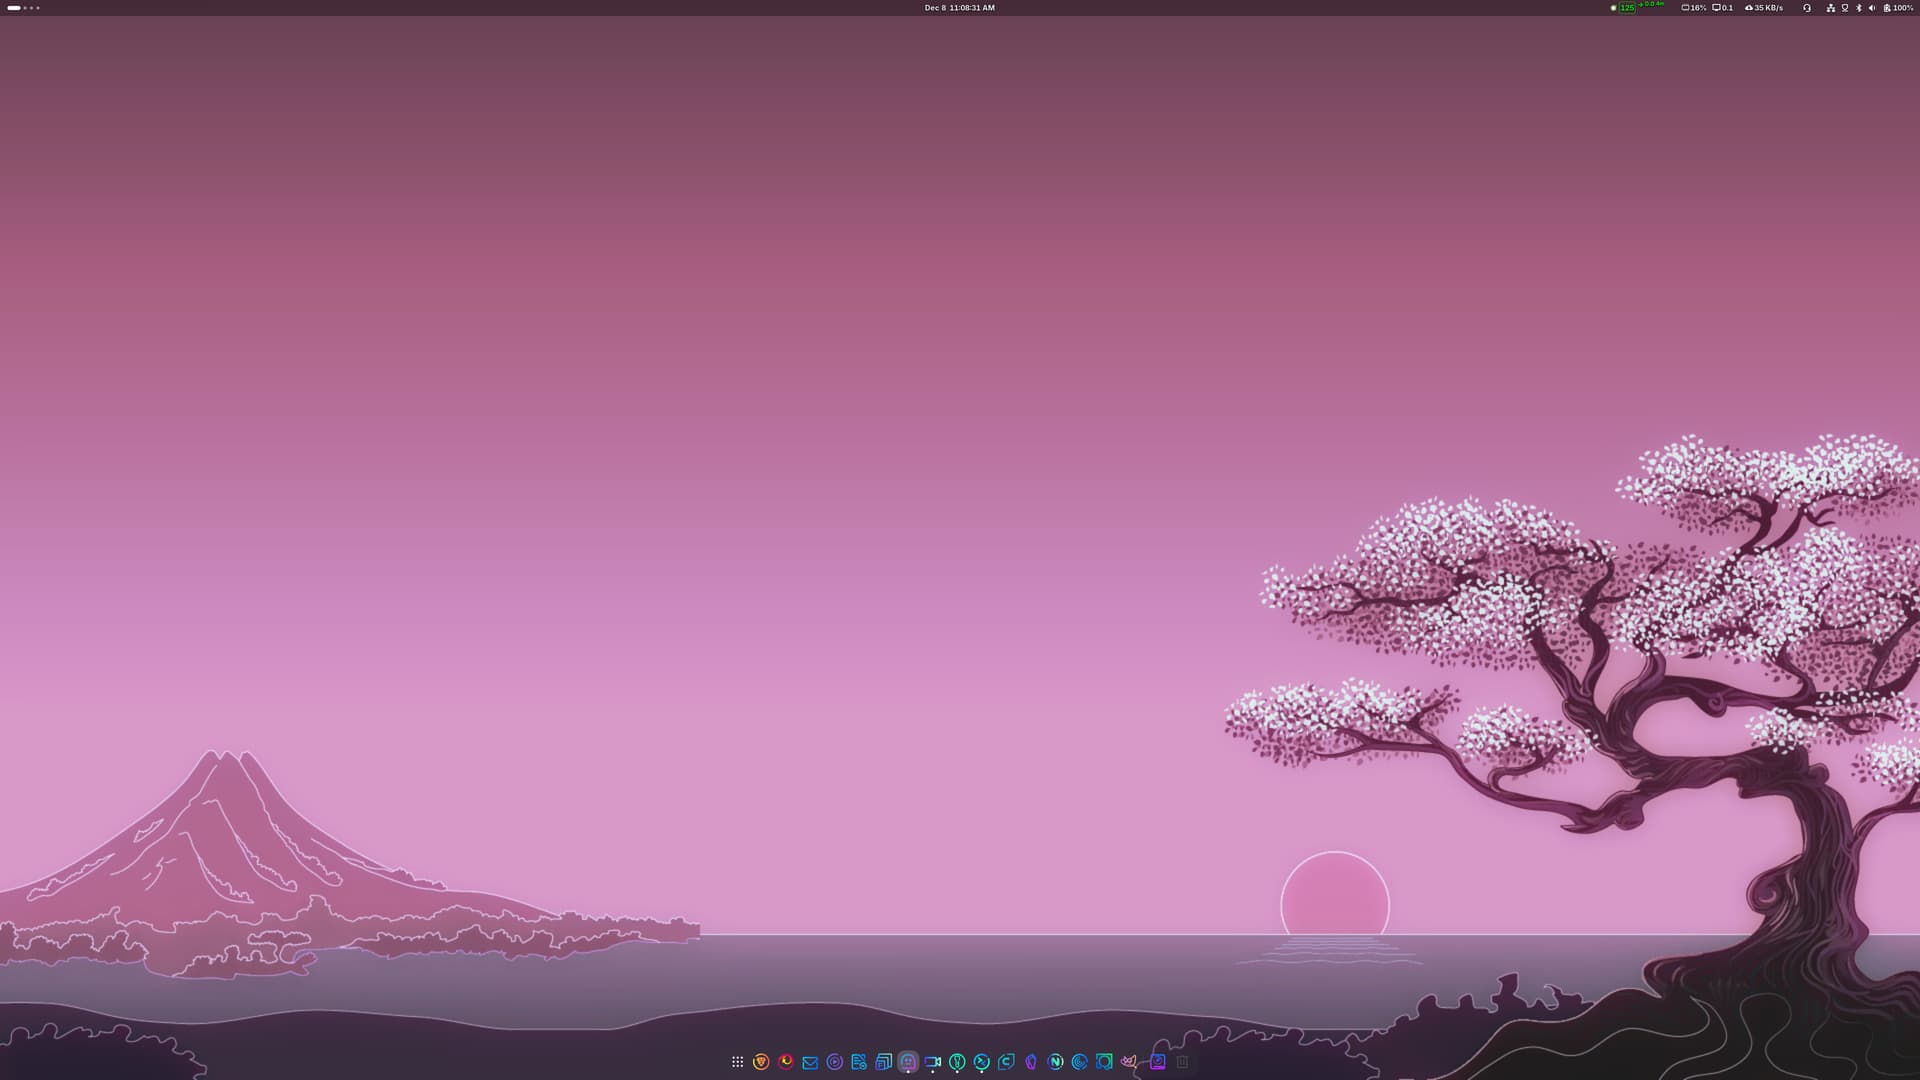Click the 35 KB/s network speed indicator
This screenshot has width=1920, height=1080.
point(1764,8)
